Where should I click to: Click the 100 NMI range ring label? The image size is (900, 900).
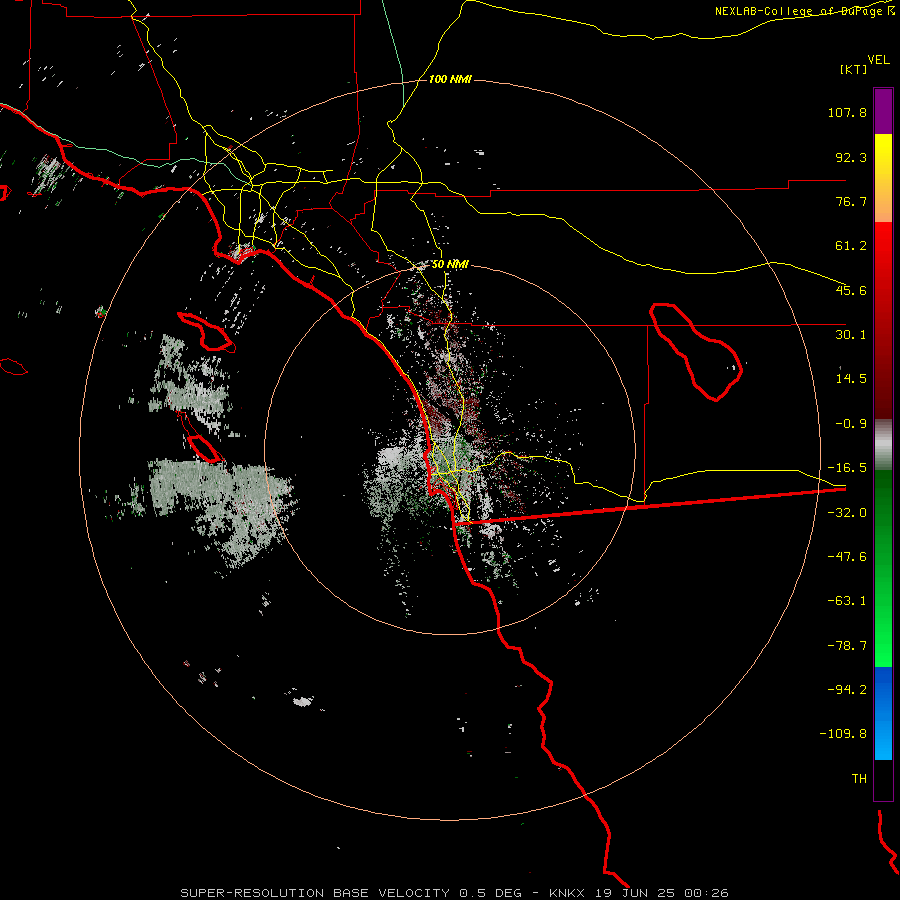click(450, 79)
